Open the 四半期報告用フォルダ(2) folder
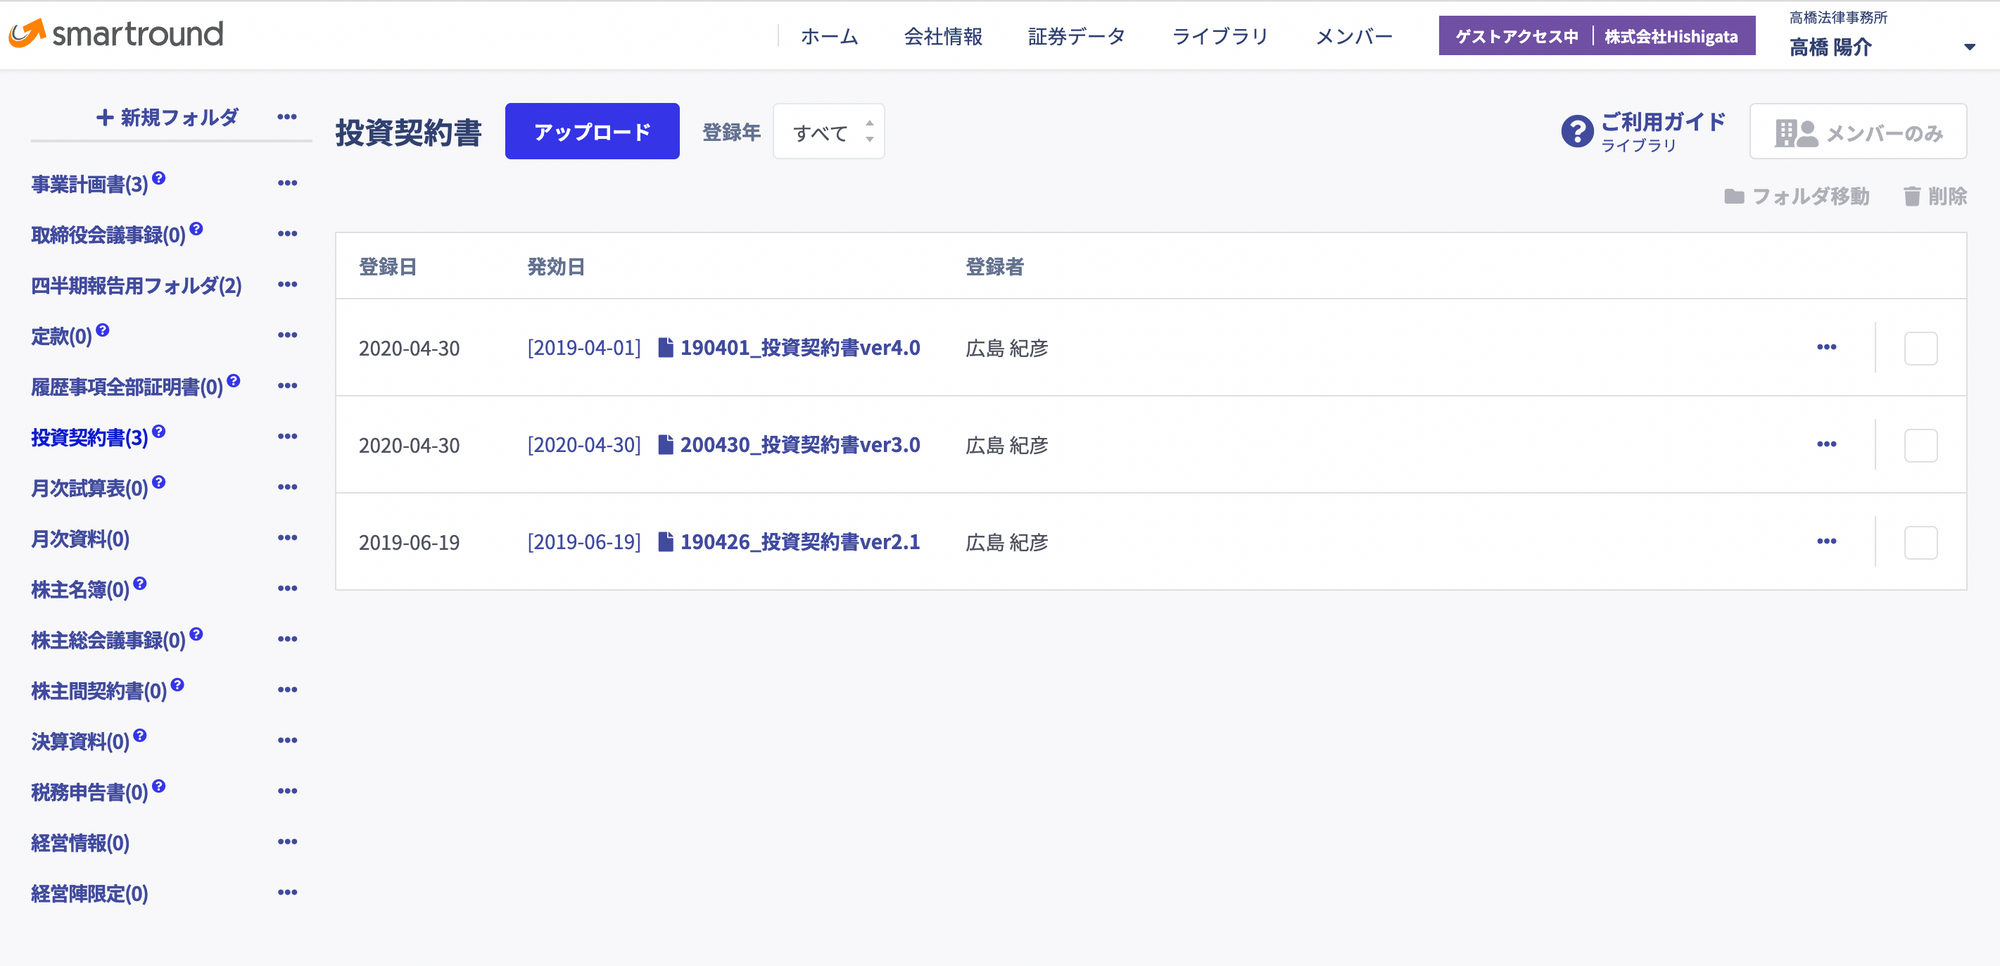2000x966 pixels. [x=137, y=285]
